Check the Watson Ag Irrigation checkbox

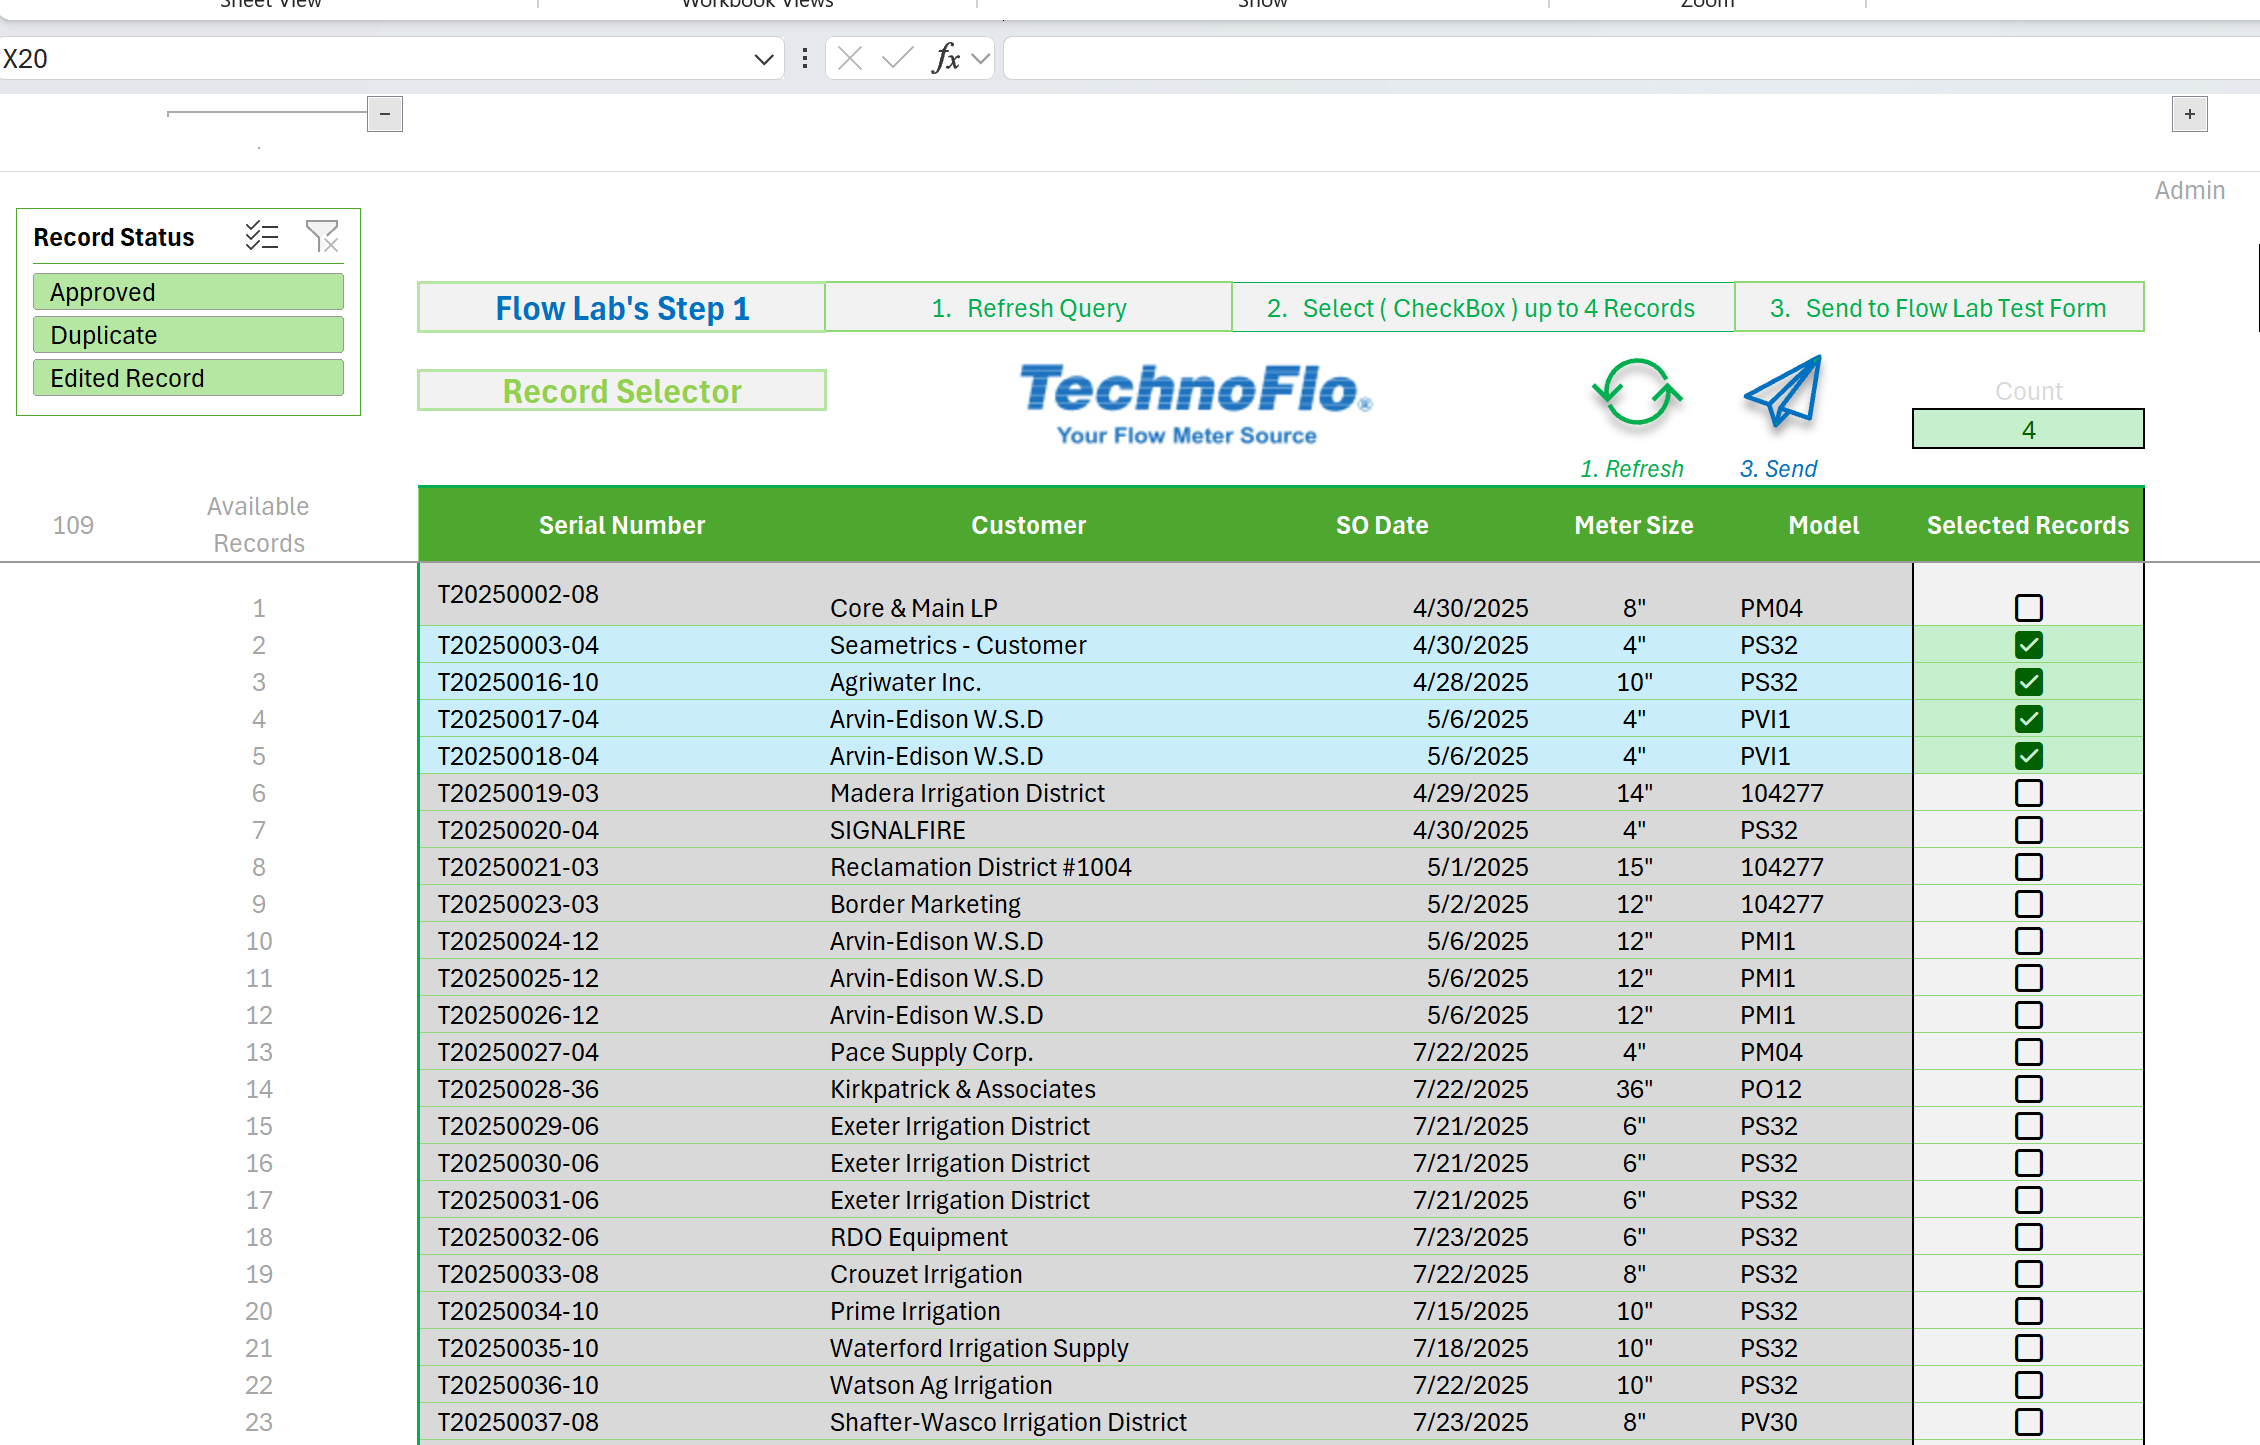(x=2029, y=1385)
